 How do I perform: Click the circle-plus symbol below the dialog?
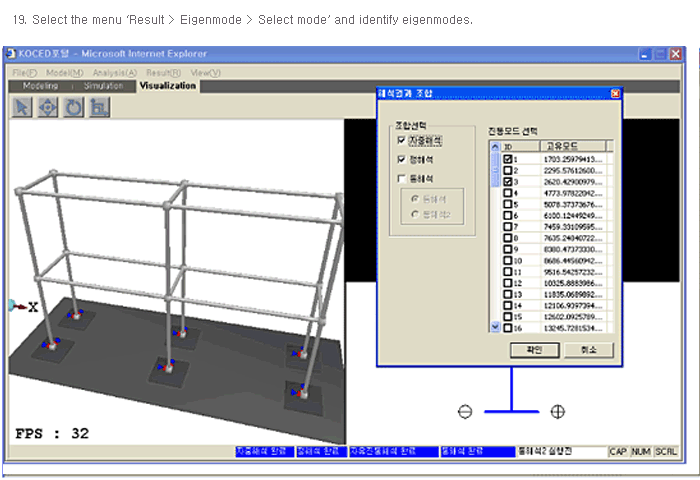click(x=557, y=411)
